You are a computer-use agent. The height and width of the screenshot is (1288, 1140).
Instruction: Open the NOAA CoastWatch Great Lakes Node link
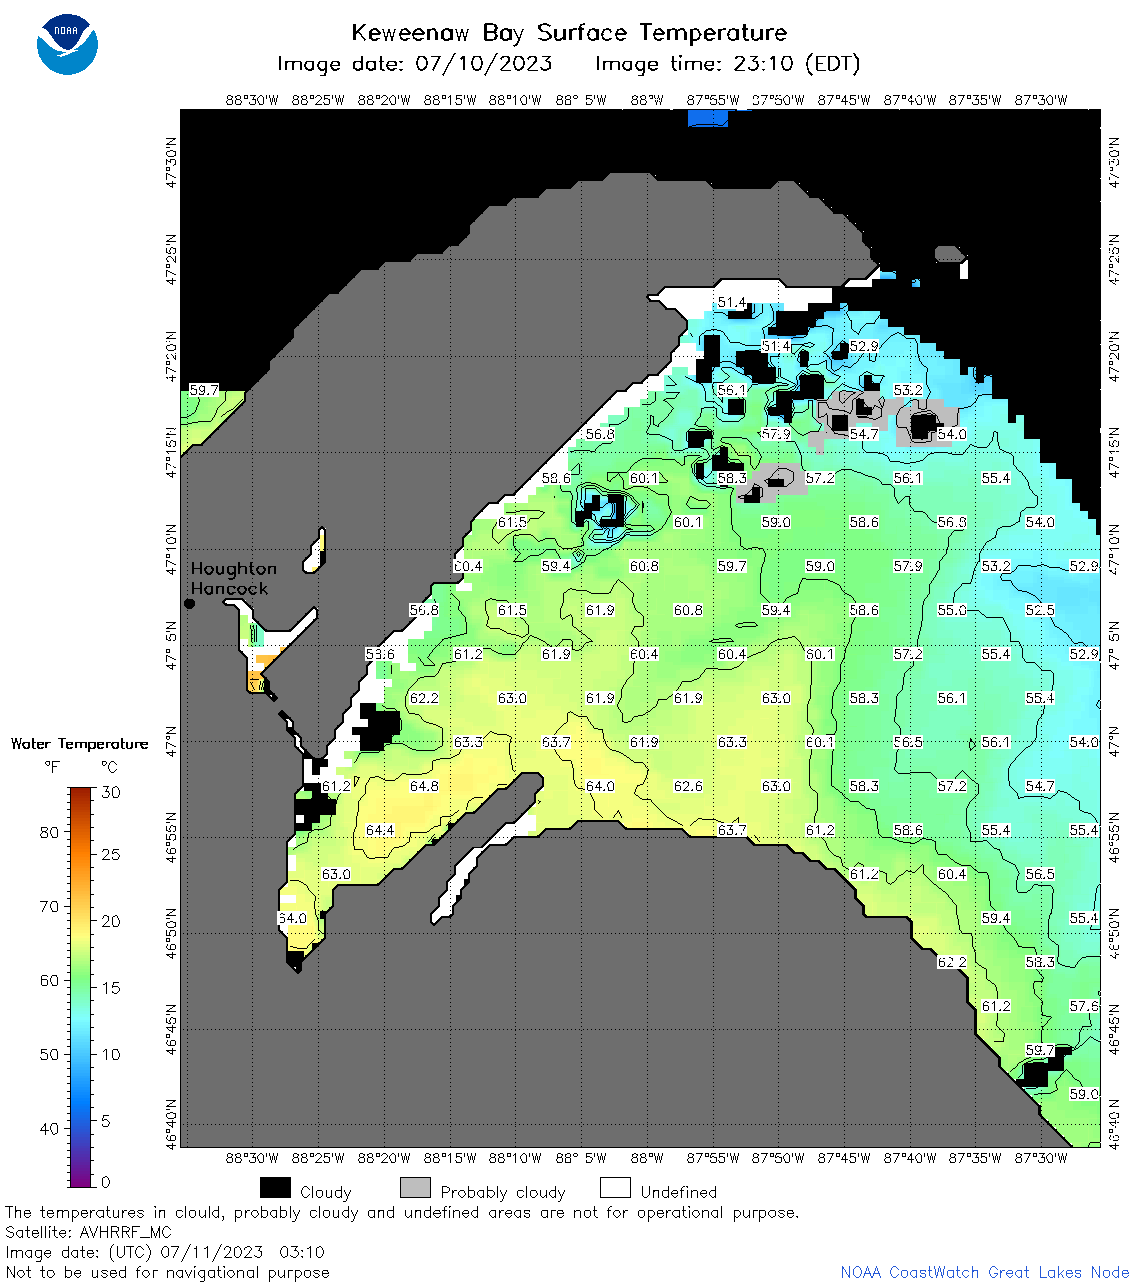point(985,1272)
